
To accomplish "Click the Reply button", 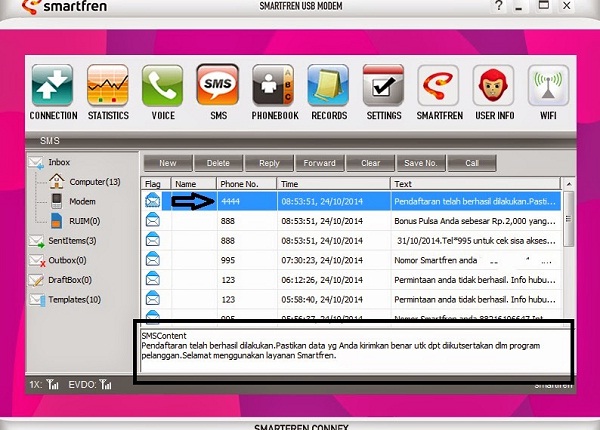I will (269, 163).
